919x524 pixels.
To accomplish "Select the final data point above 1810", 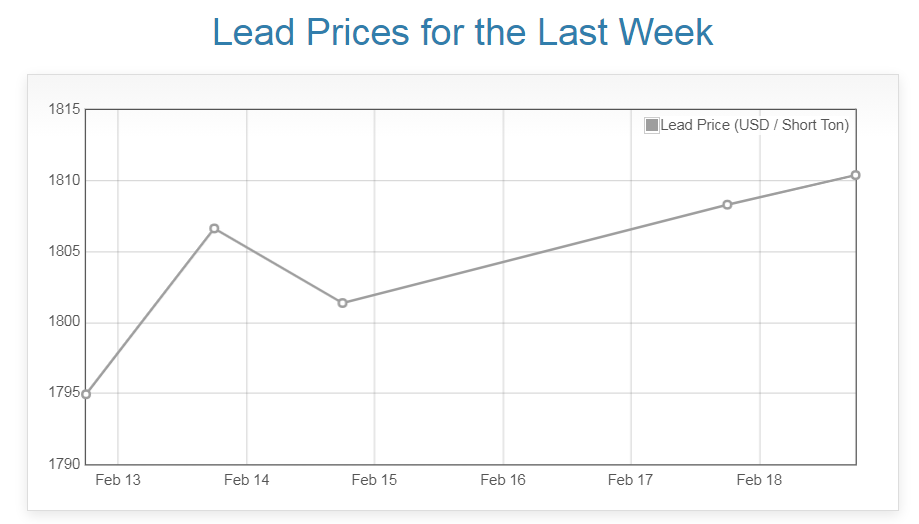I will 855,175.
